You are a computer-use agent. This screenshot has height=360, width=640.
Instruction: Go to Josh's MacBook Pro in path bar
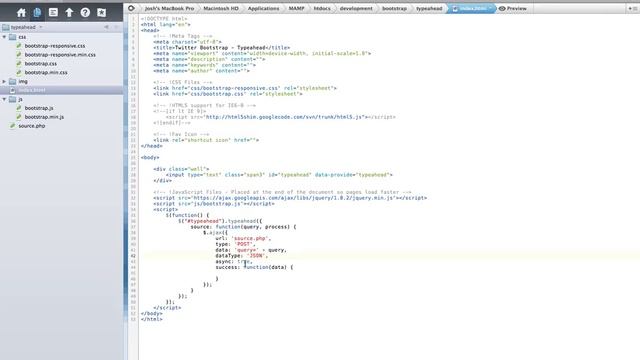[x=169, y=9]
